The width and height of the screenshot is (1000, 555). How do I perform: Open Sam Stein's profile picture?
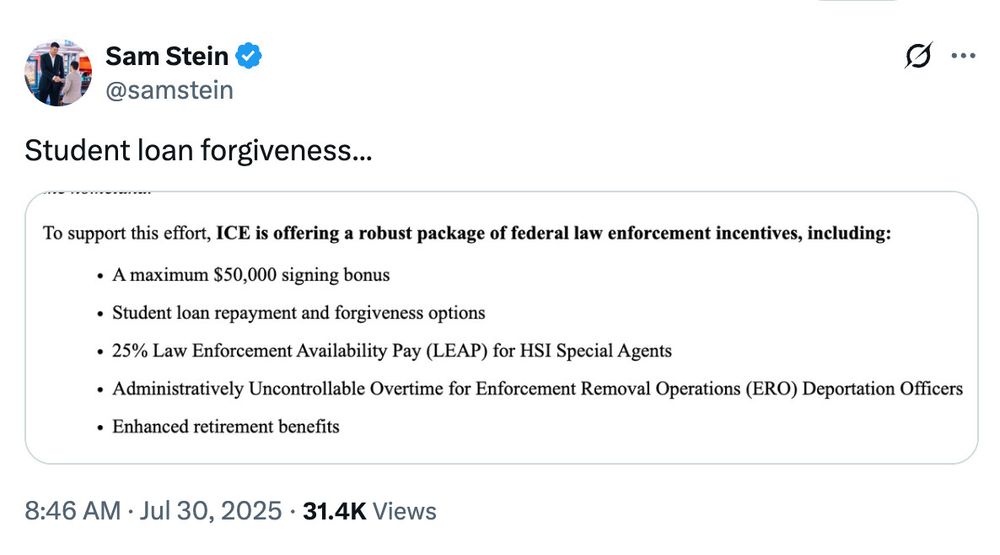[x=58, y=73]
